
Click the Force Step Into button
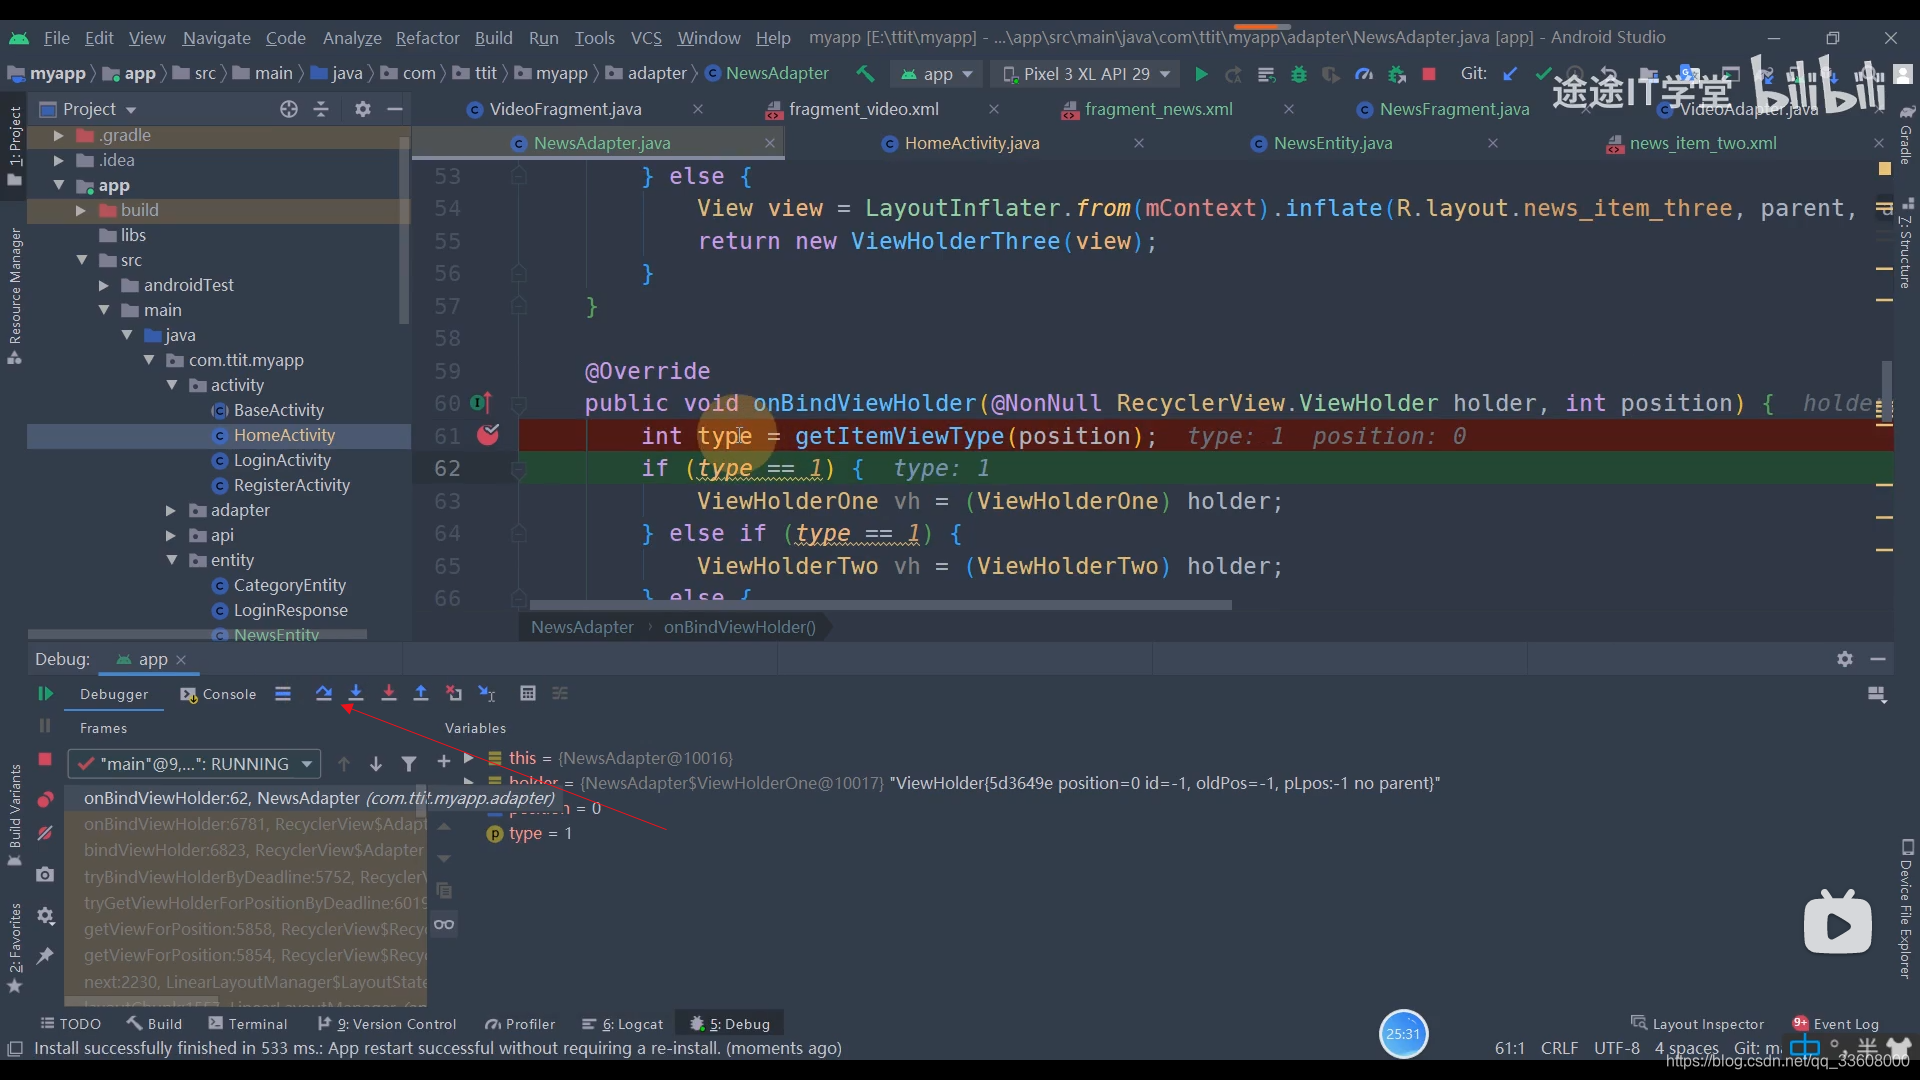(x=389, y=693)
